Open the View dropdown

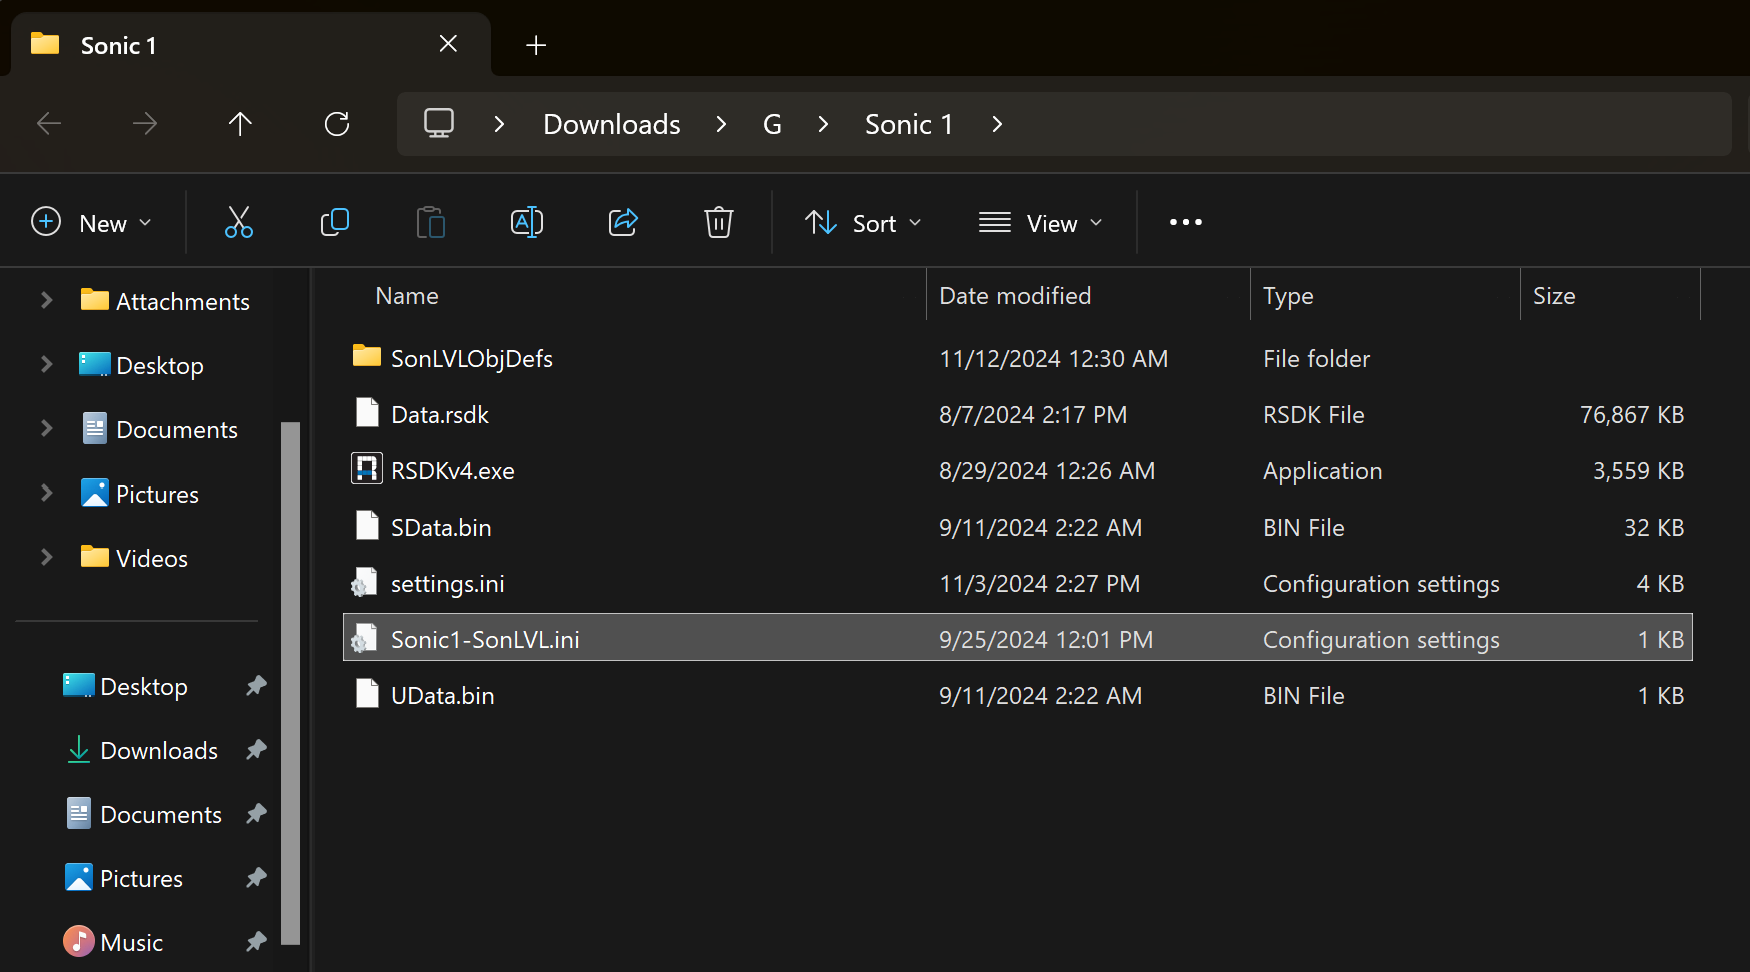pos(1040,222)
